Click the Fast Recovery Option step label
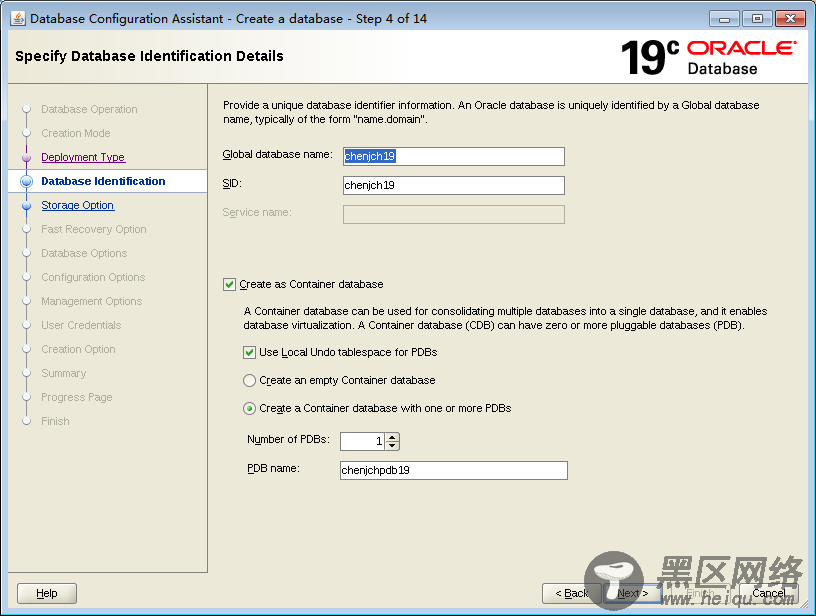 [94, 229]
